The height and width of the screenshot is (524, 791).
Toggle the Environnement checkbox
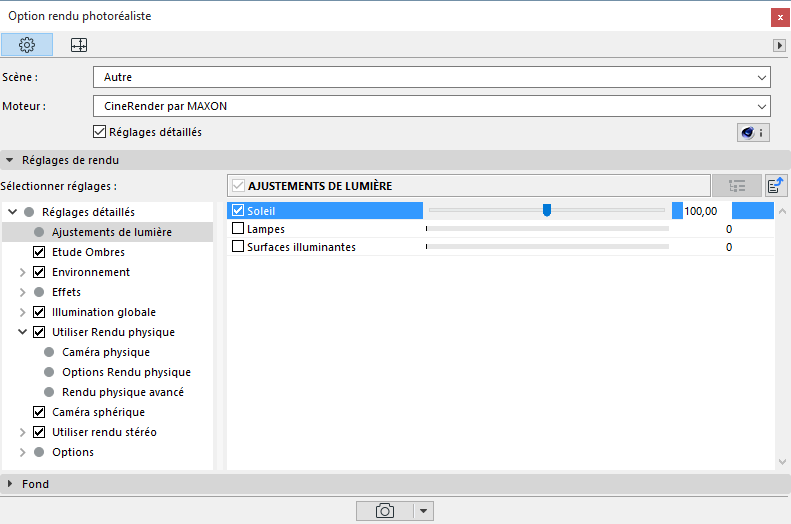click(x=39, y=272)
